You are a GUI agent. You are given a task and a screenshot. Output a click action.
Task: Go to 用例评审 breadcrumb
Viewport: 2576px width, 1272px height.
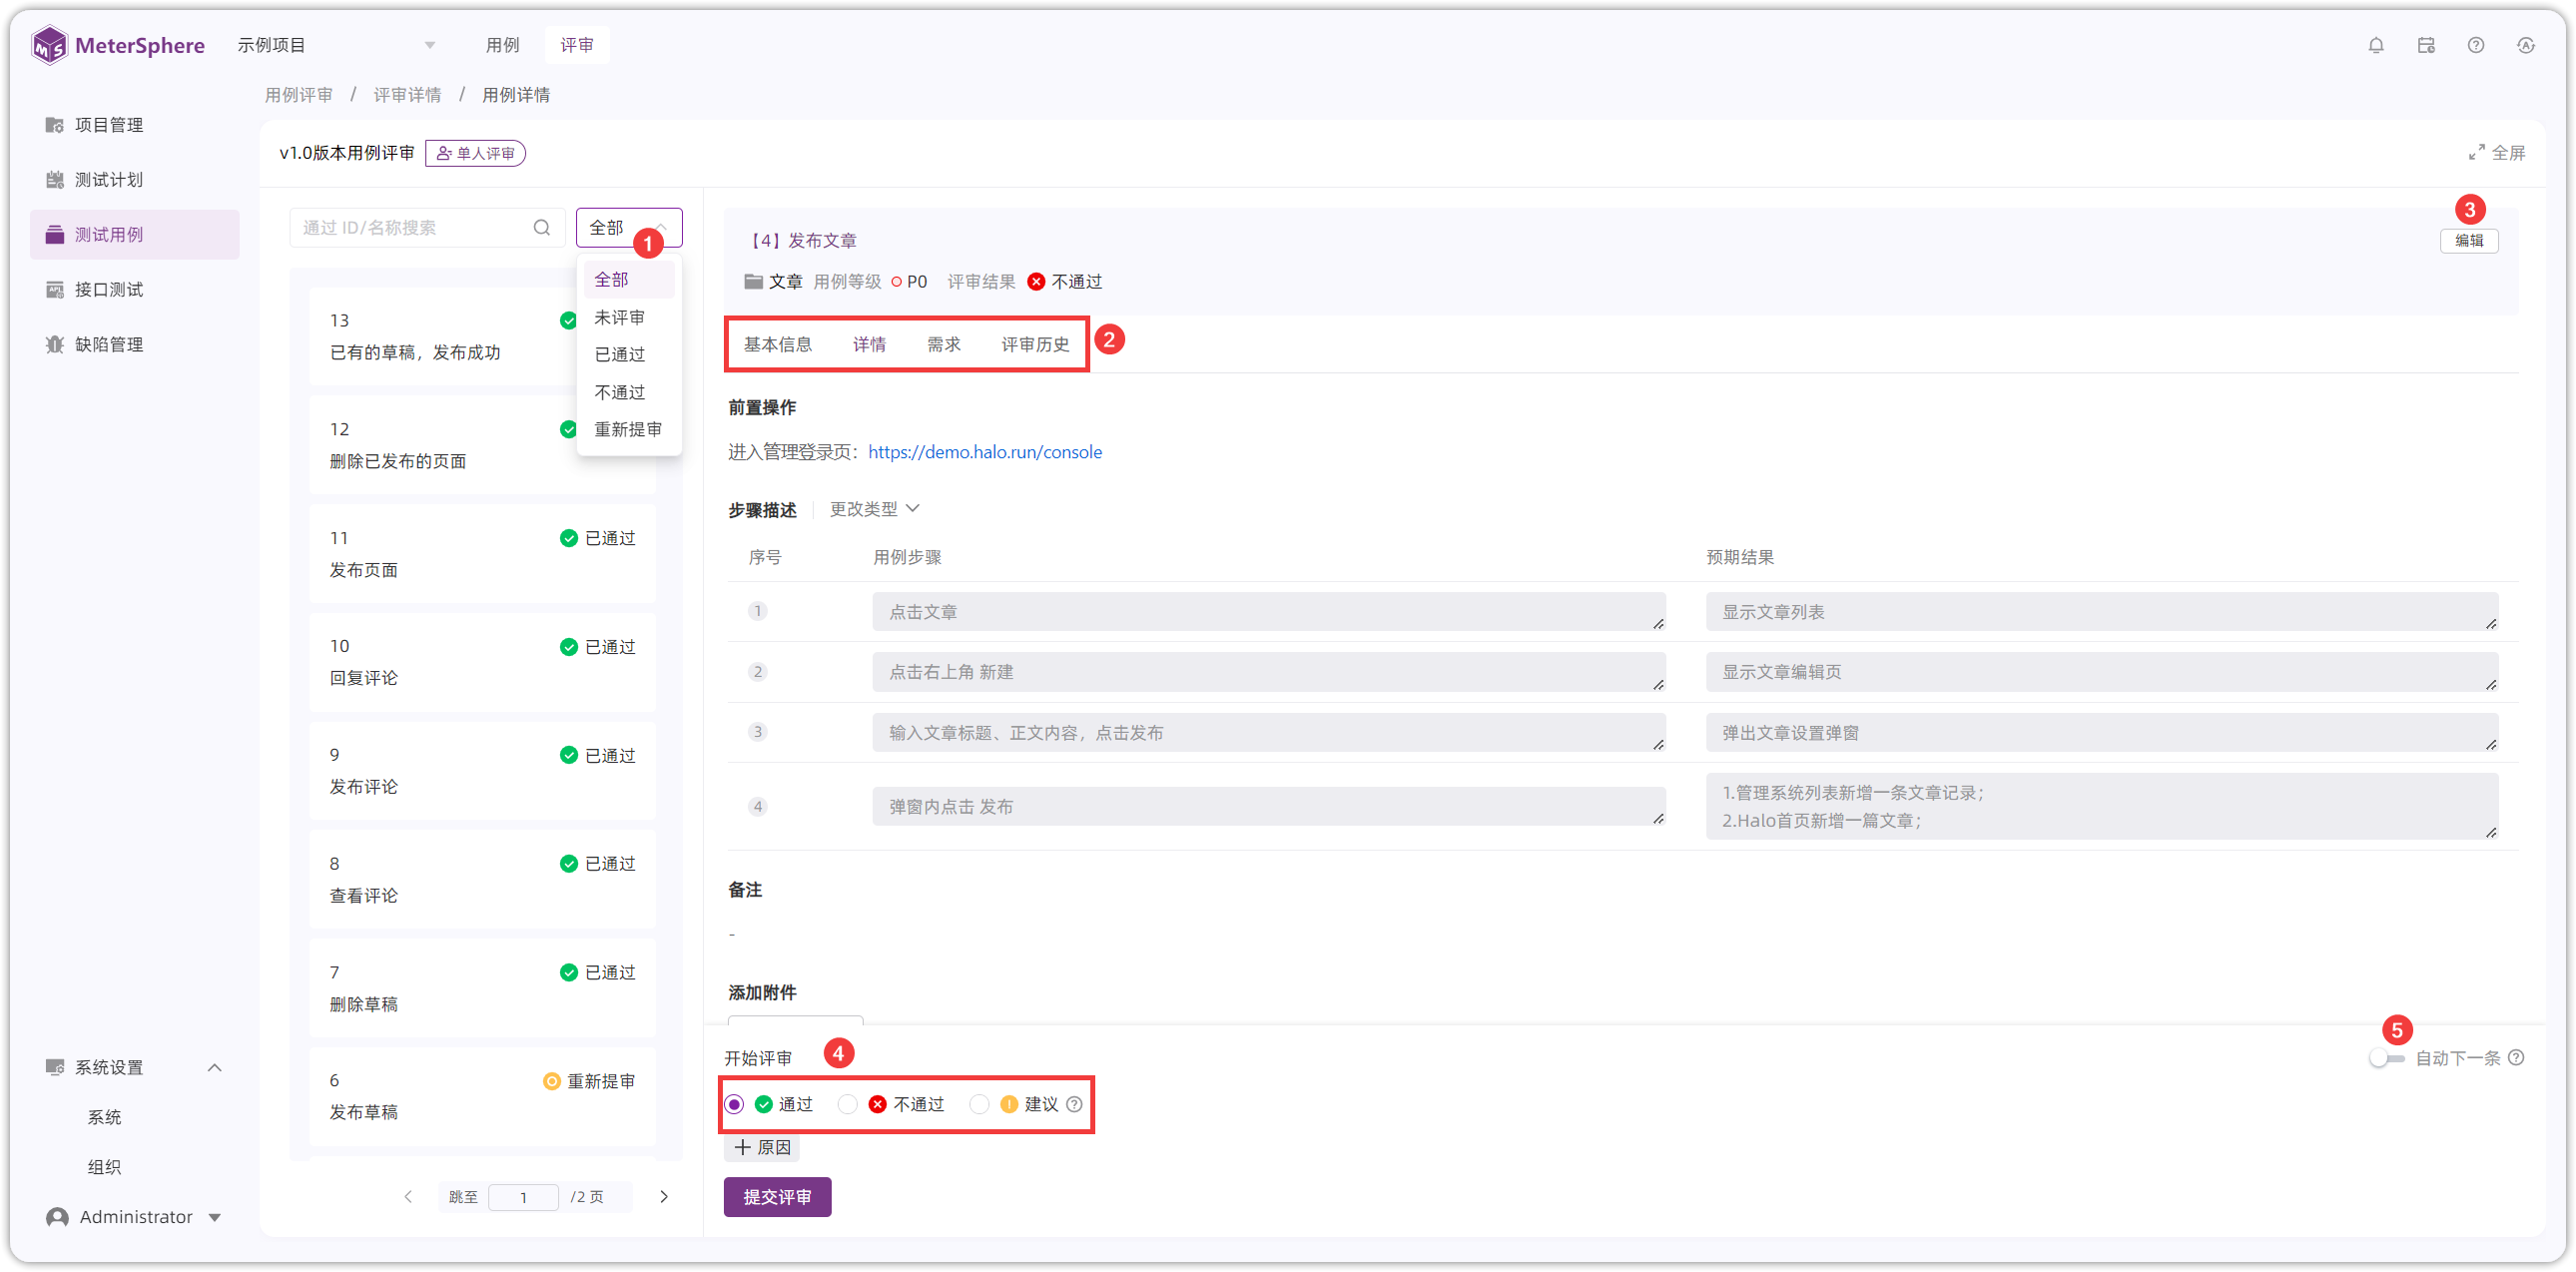298,94
